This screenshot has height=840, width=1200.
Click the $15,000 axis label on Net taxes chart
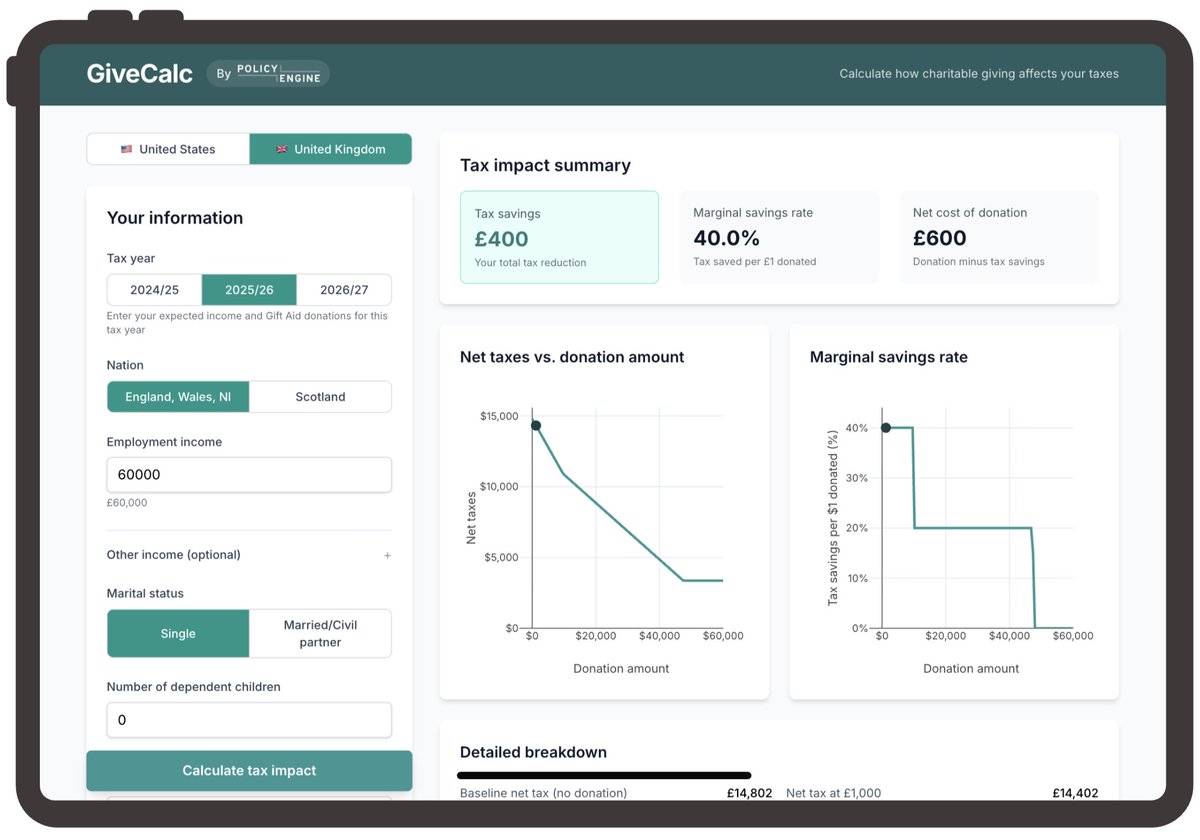tap(499, 416)
